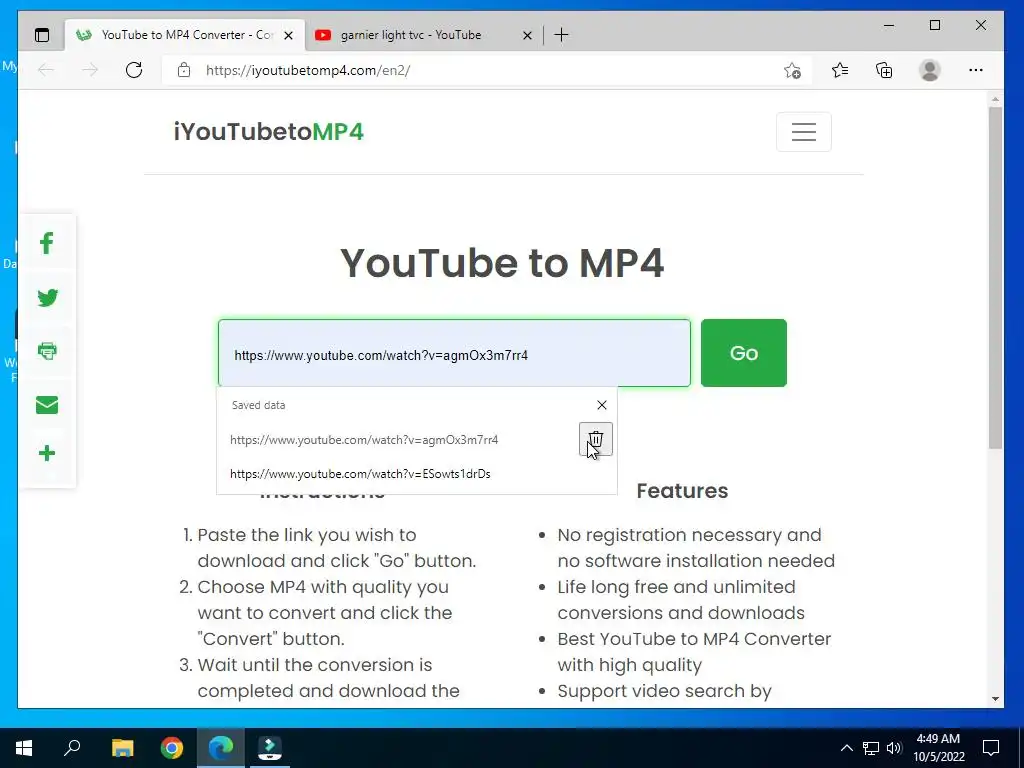Click the scrollbar down arrow

click(x=995, y=699)
